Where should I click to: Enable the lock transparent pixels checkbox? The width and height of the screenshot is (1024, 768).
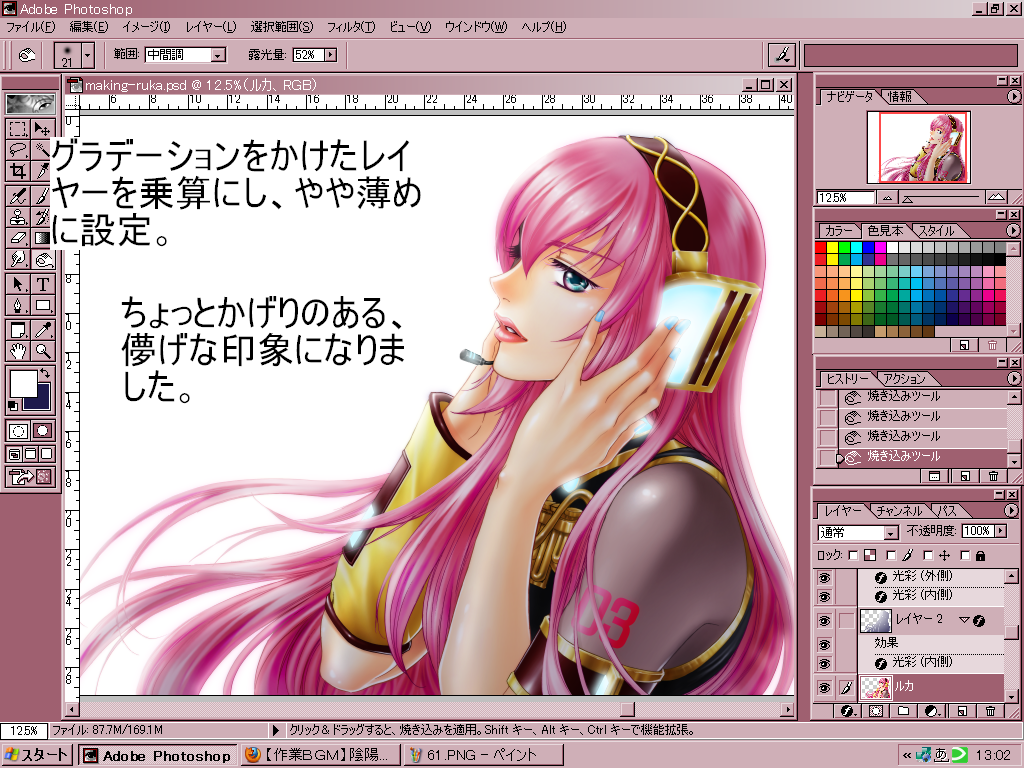pyautogui.click(x=853, y=555)
